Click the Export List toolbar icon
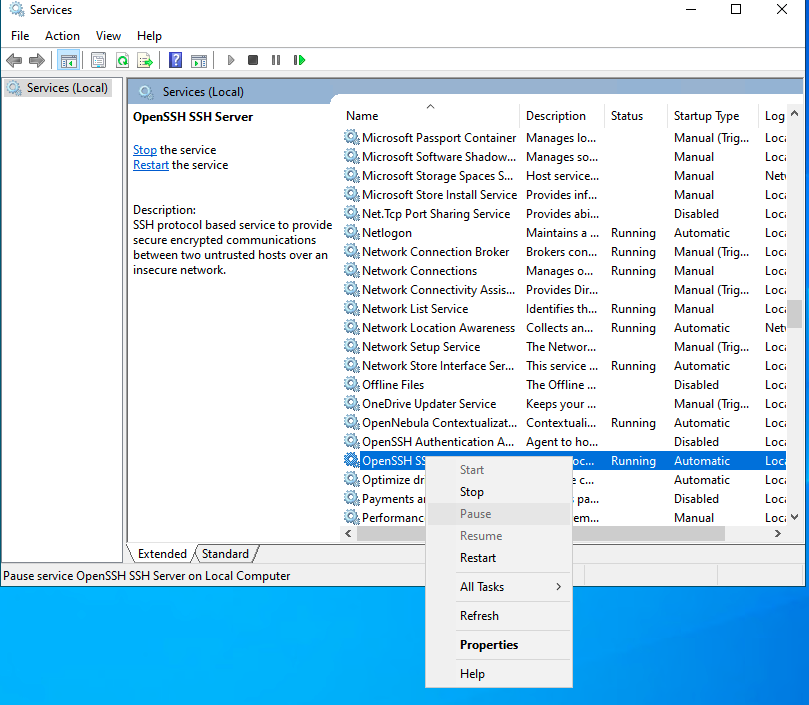Screen dimensions: 809x705 pos(145,60)
